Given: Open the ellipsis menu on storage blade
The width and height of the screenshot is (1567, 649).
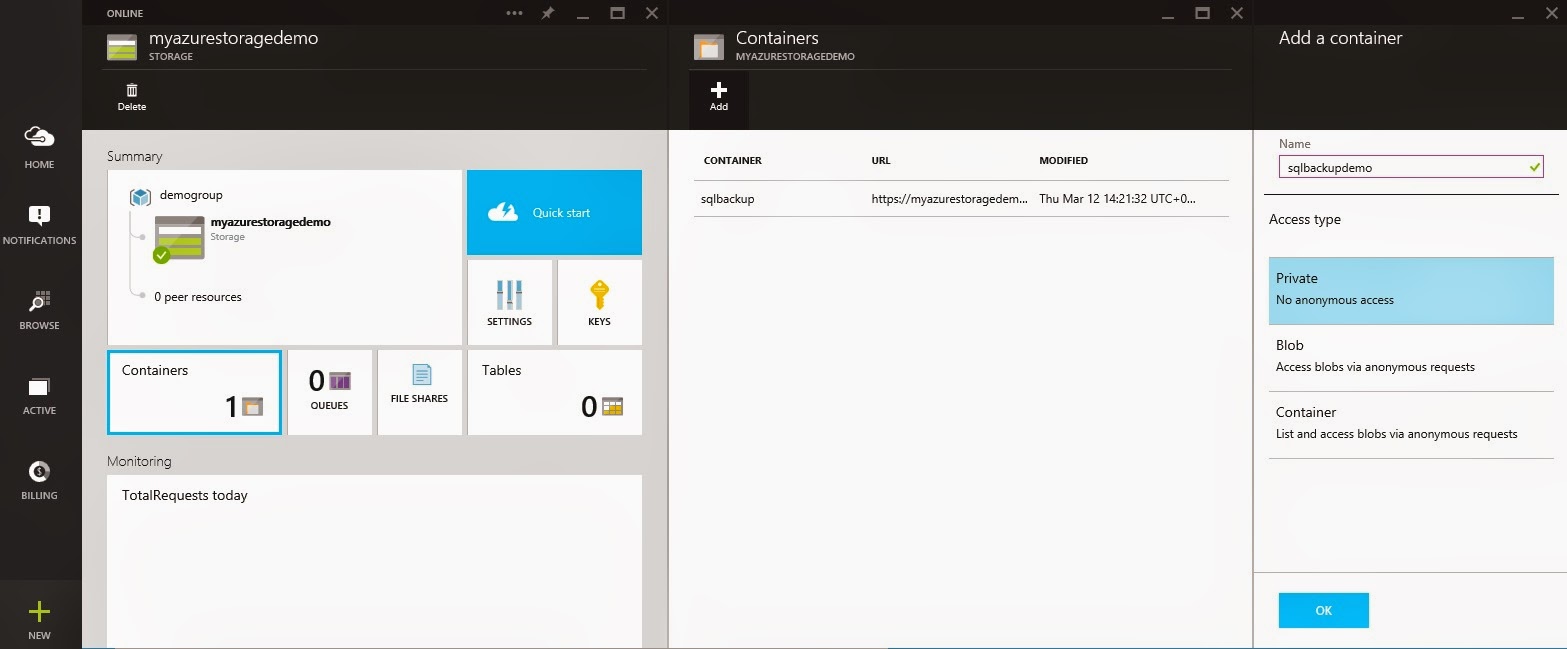Looking at the screenshot, I should click(x=514, y=13).
